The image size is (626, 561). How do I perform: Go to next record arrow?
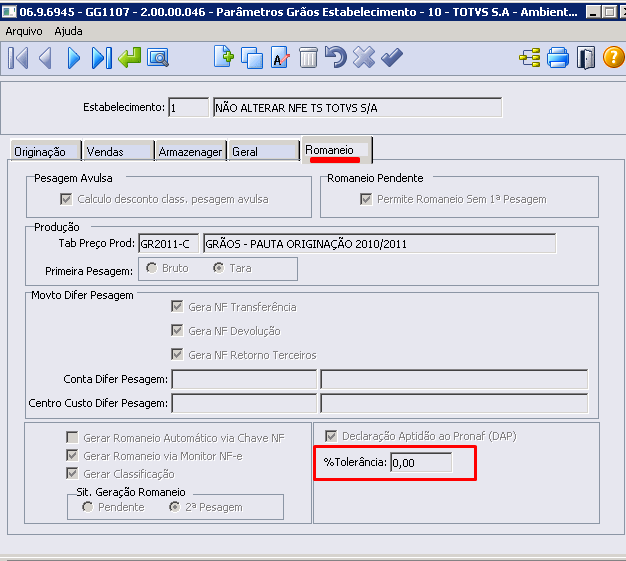pyautogui.click(x=73, y=58)
